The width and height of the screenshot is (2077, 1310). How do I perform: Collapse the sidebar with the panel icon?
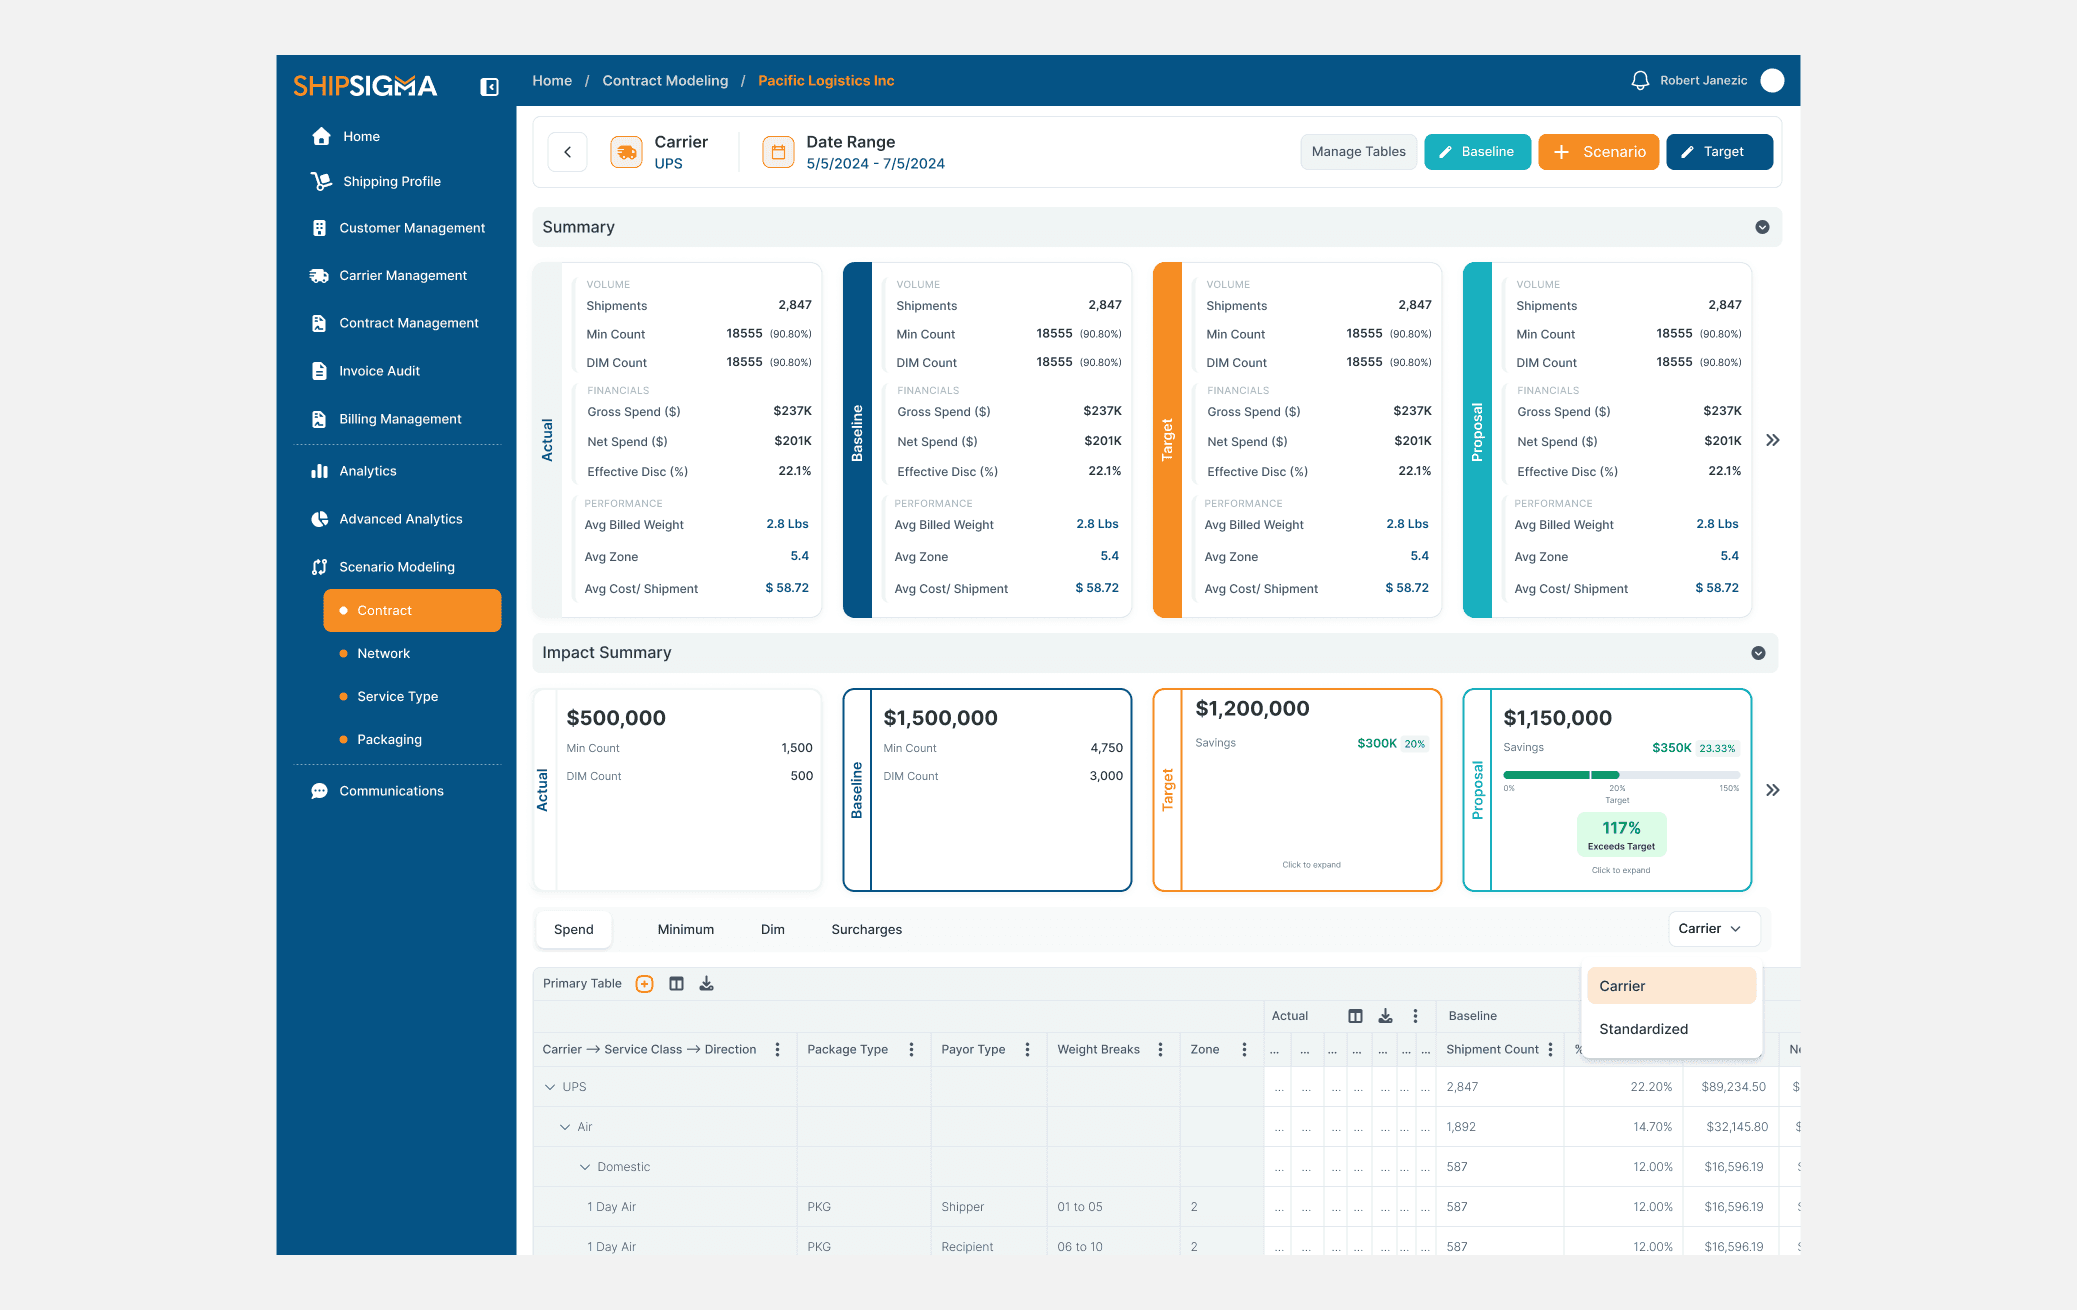point(489,87)
